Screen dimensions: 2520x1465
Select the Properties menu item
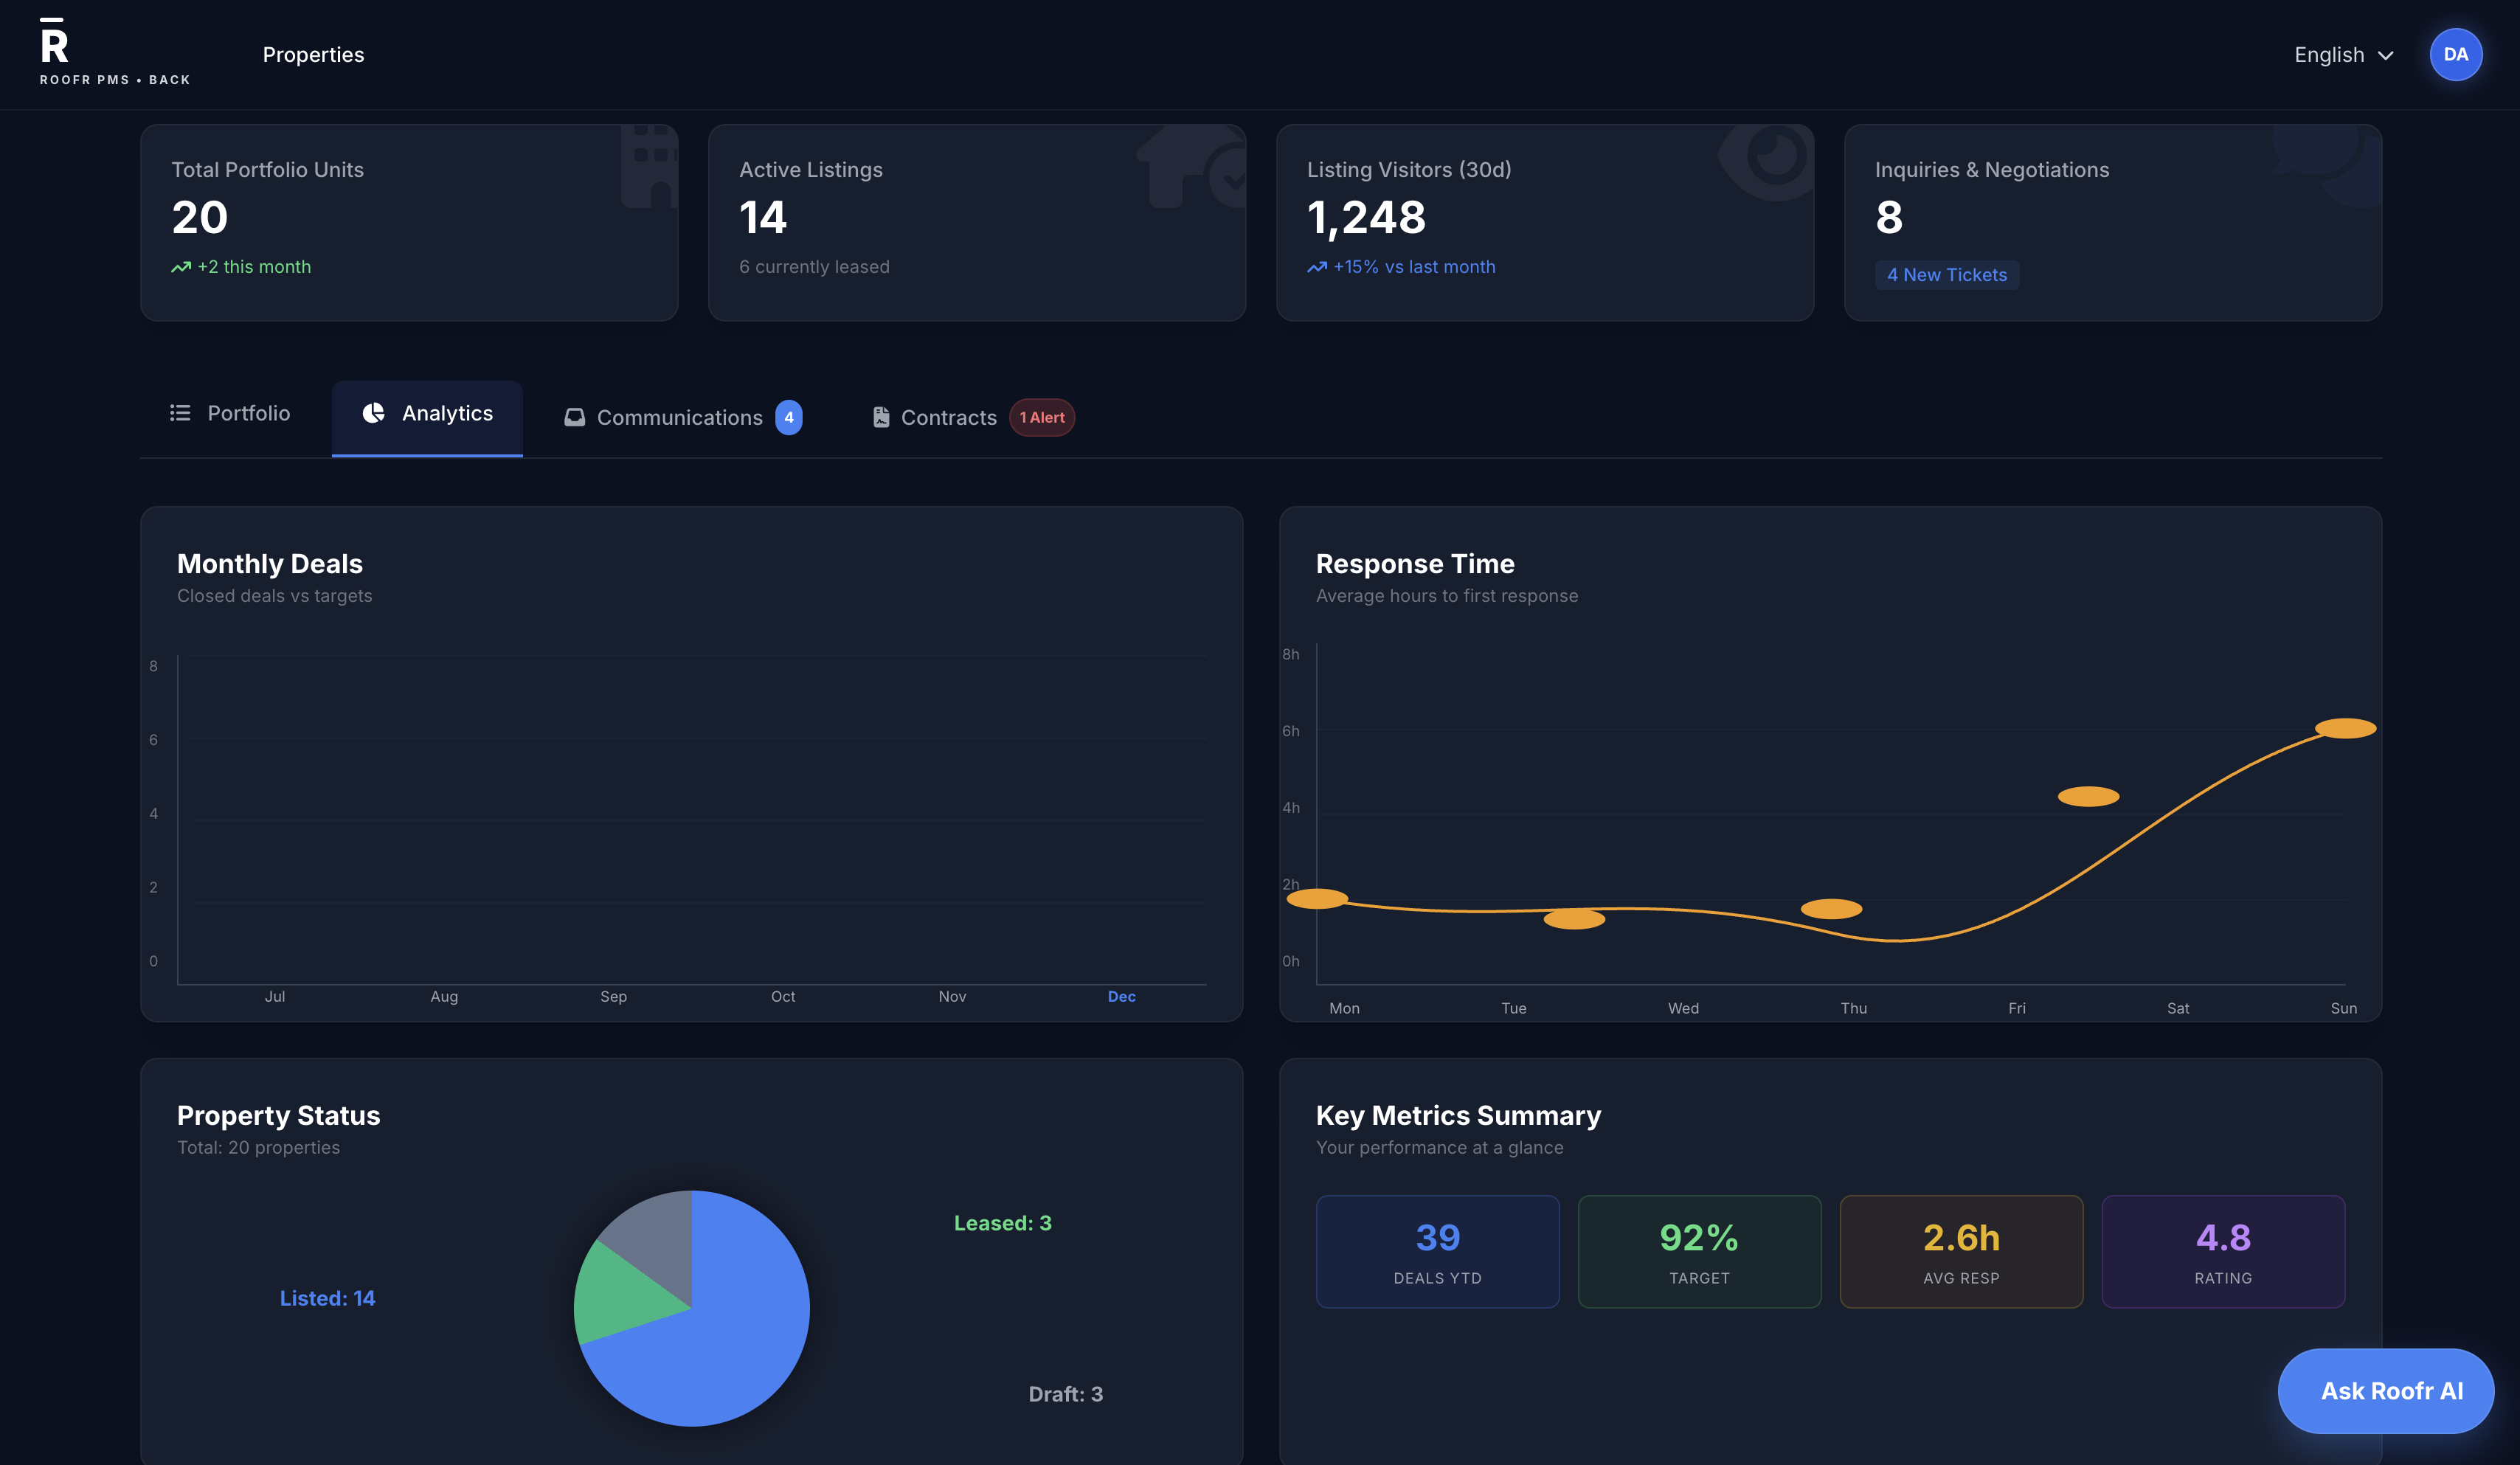[313, 54]
